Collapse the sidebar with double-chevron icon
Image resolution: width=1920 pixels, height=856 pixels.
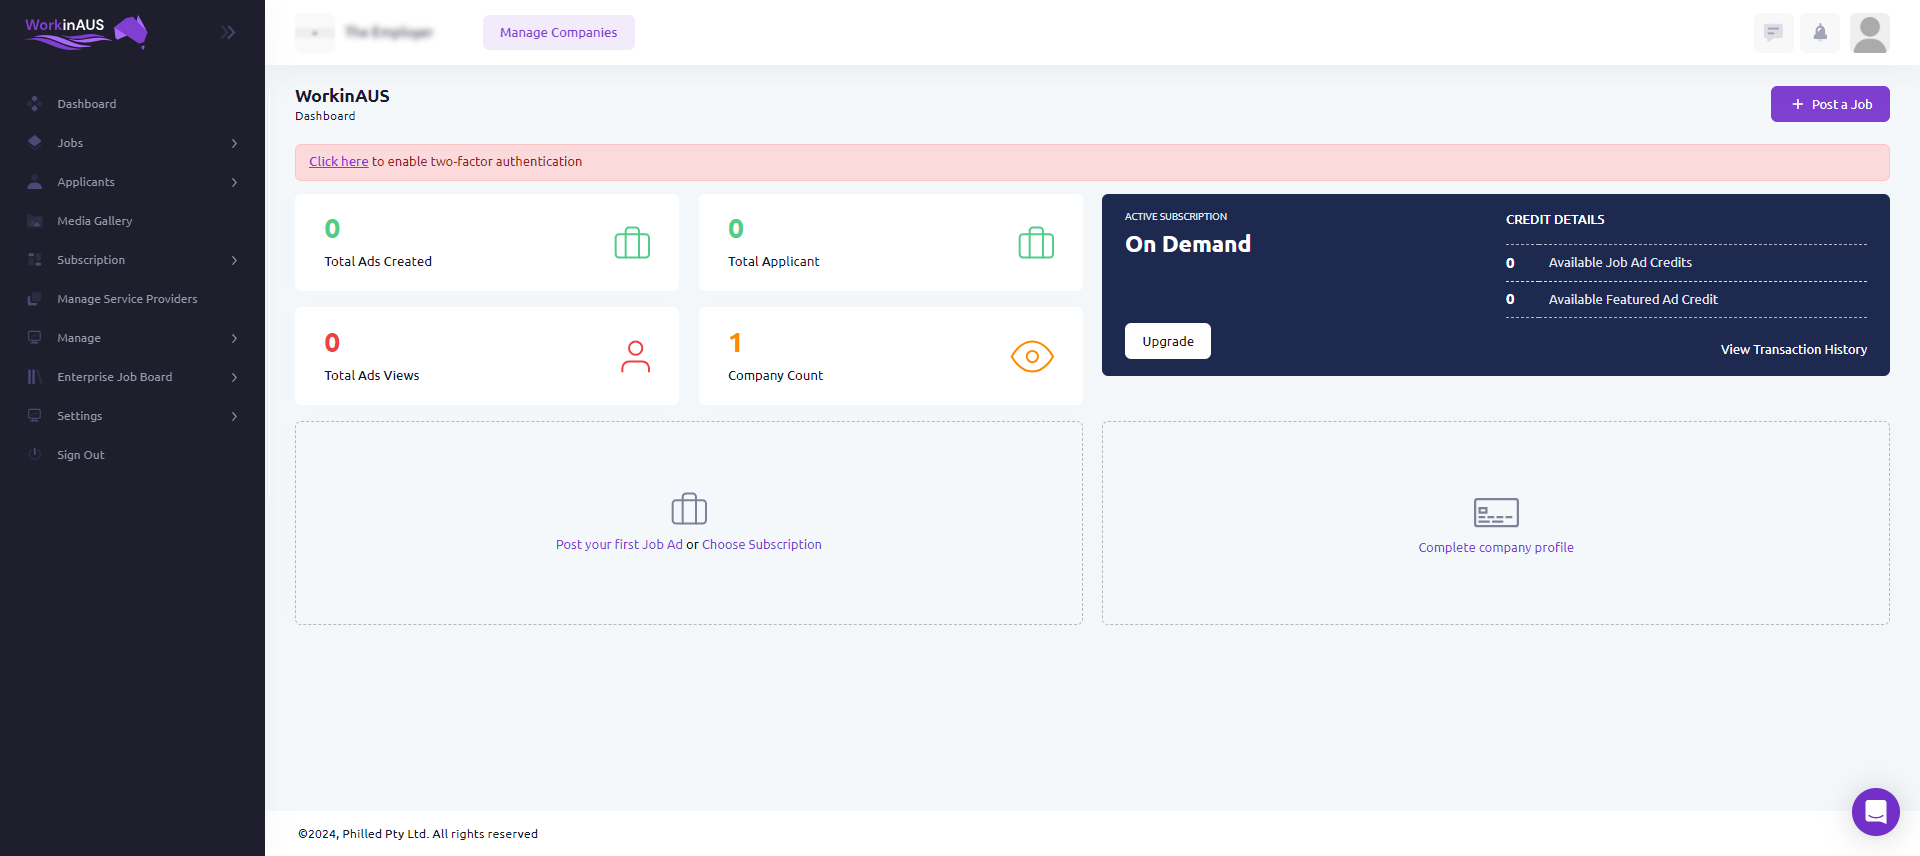tap(228, 32)
